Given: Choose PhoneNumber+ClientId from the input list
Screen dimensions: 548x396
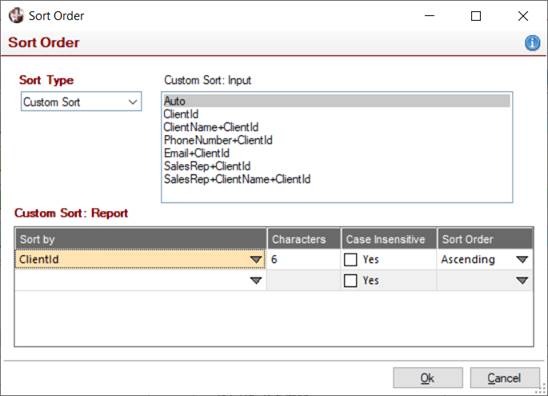Looking at the screenshot, I should click(x=218, y=140).
